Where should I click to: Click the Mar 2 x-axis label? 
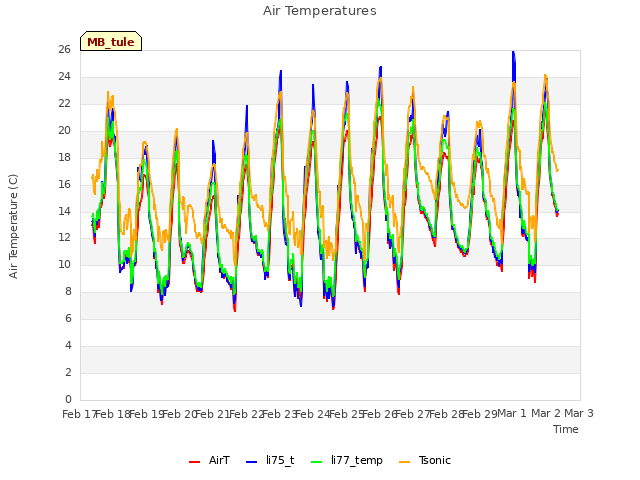pos(546,413)
